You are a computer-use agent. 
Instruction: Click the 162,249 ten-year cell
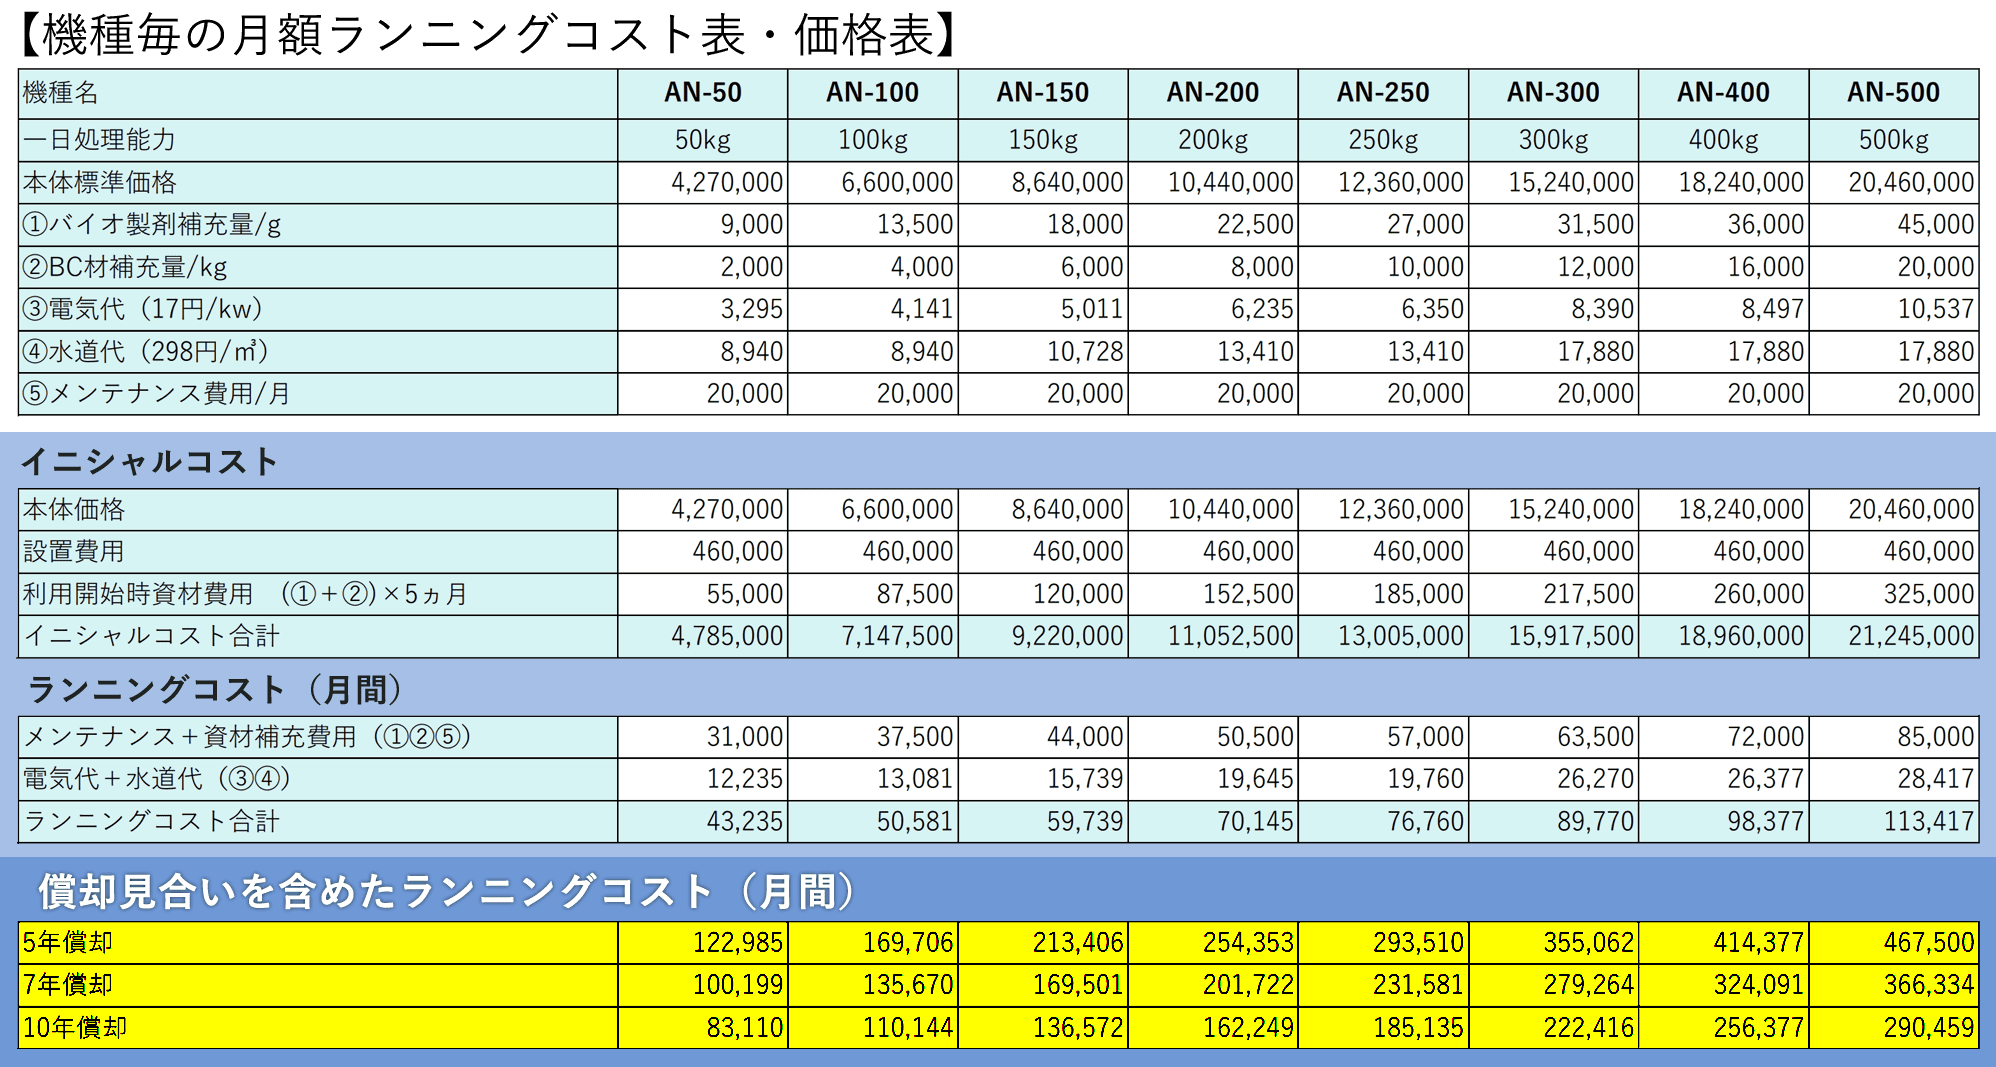coord(1213,1028)
